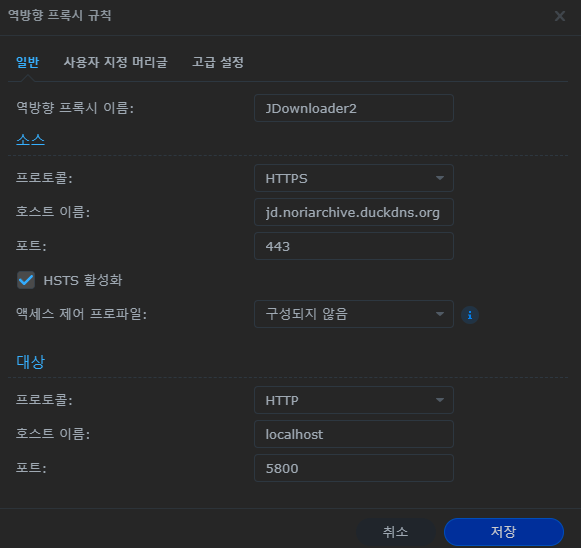
Task: Toggle the HSTS 활성화 checkbox
Action: 26,280
